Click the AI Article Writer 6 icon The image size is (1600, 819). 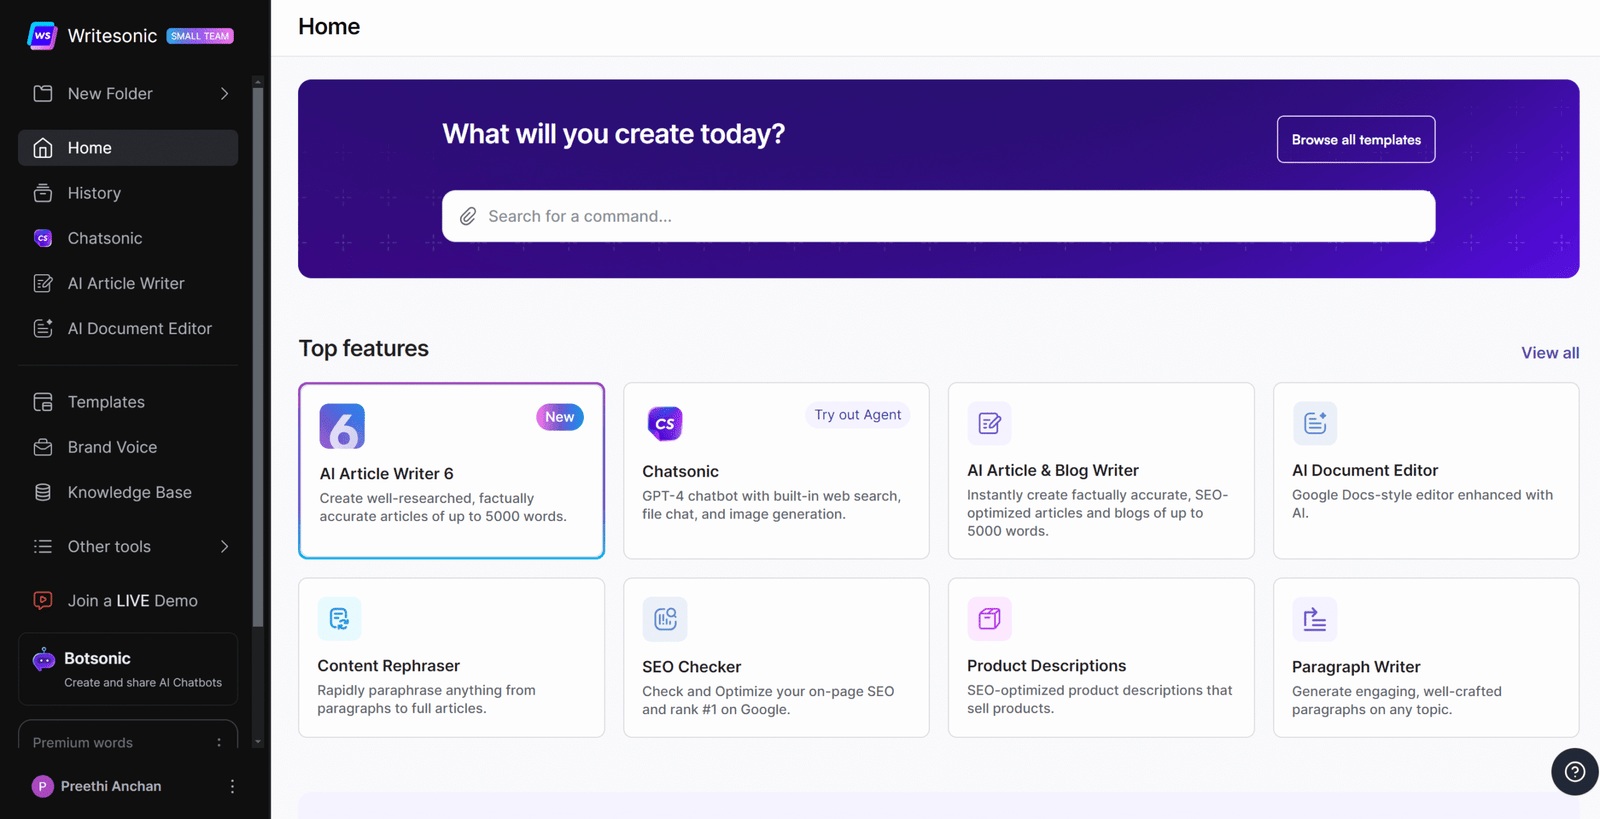pos(342,426)
